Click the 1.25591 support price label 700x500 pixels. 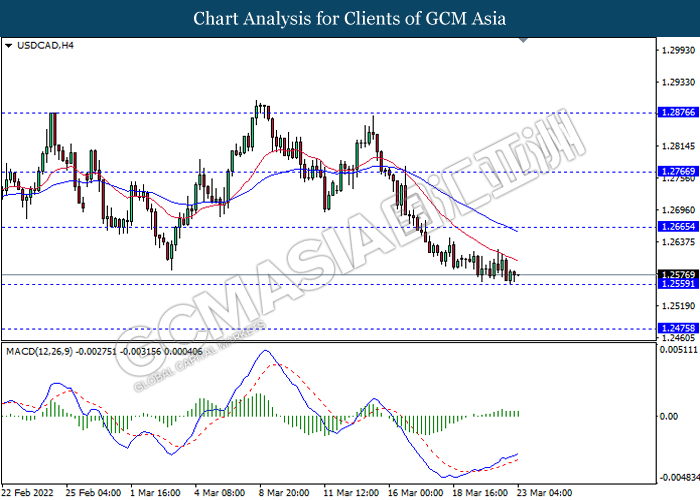coord(679,284)
